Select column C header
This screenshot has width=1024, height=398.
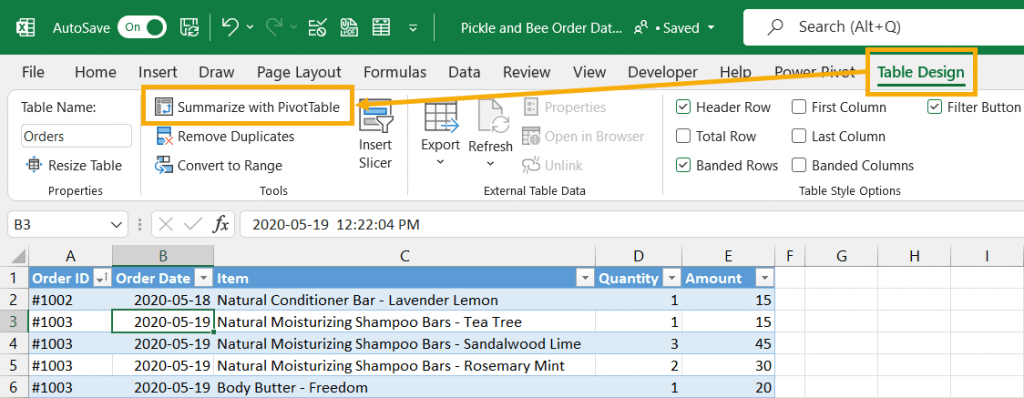click(405, 256)
